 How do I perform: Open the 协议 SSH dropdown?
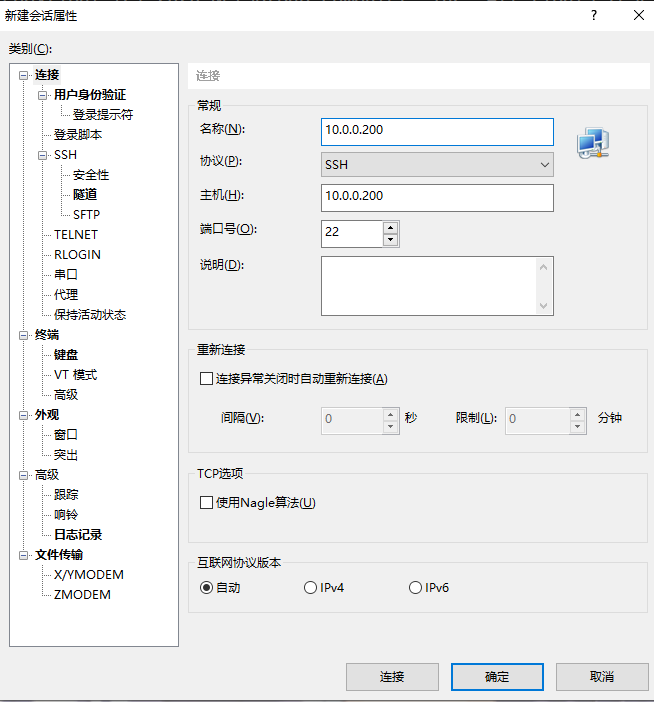[x=437, y=165]
